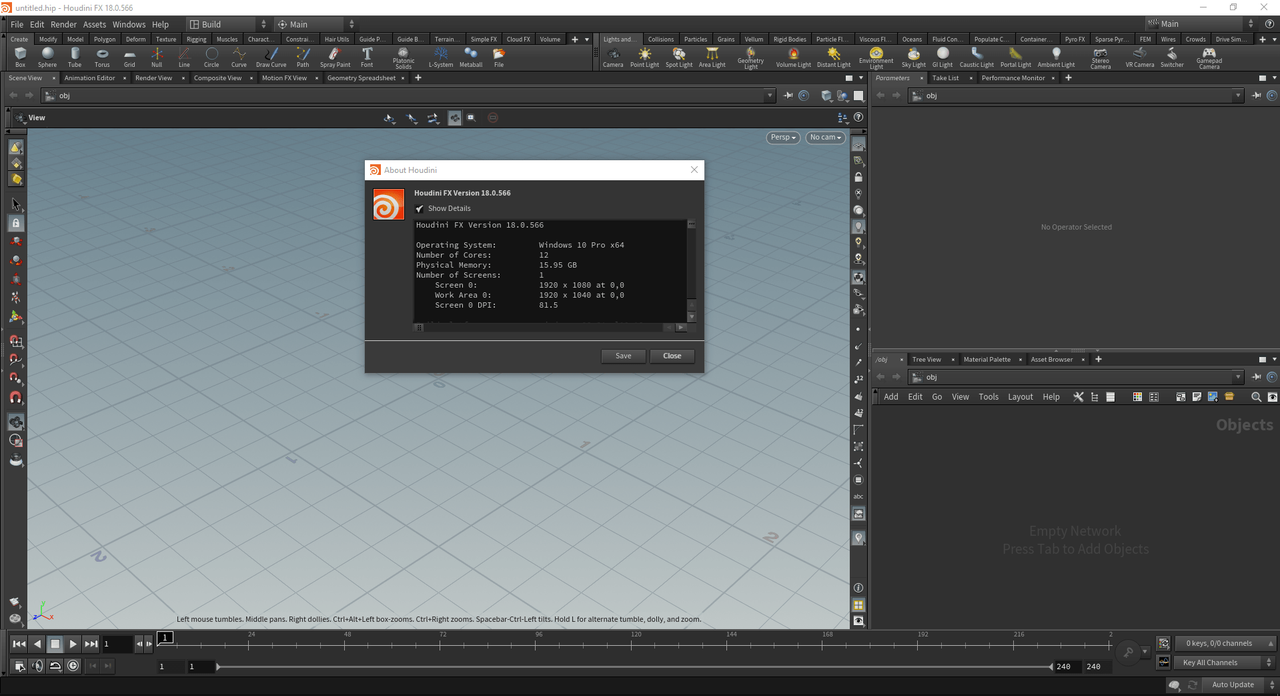Open the Persp viewport dropdown
This screenshot has width=1280, height=696.
pyautogui.click(x=782, y=137)
